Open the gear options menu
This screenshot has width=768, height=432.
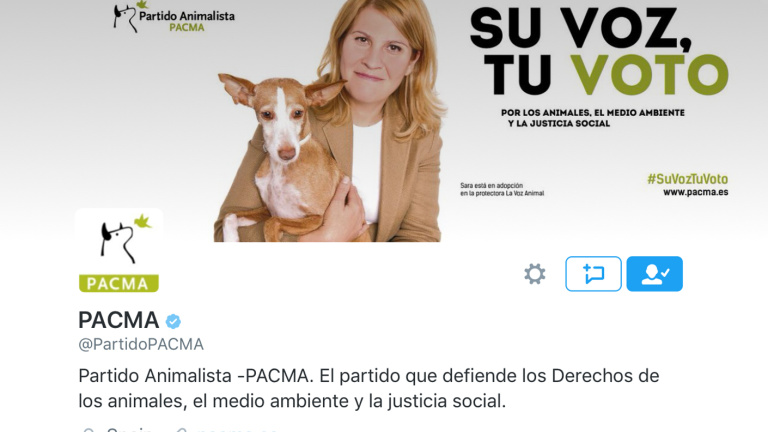coord(534,274)
